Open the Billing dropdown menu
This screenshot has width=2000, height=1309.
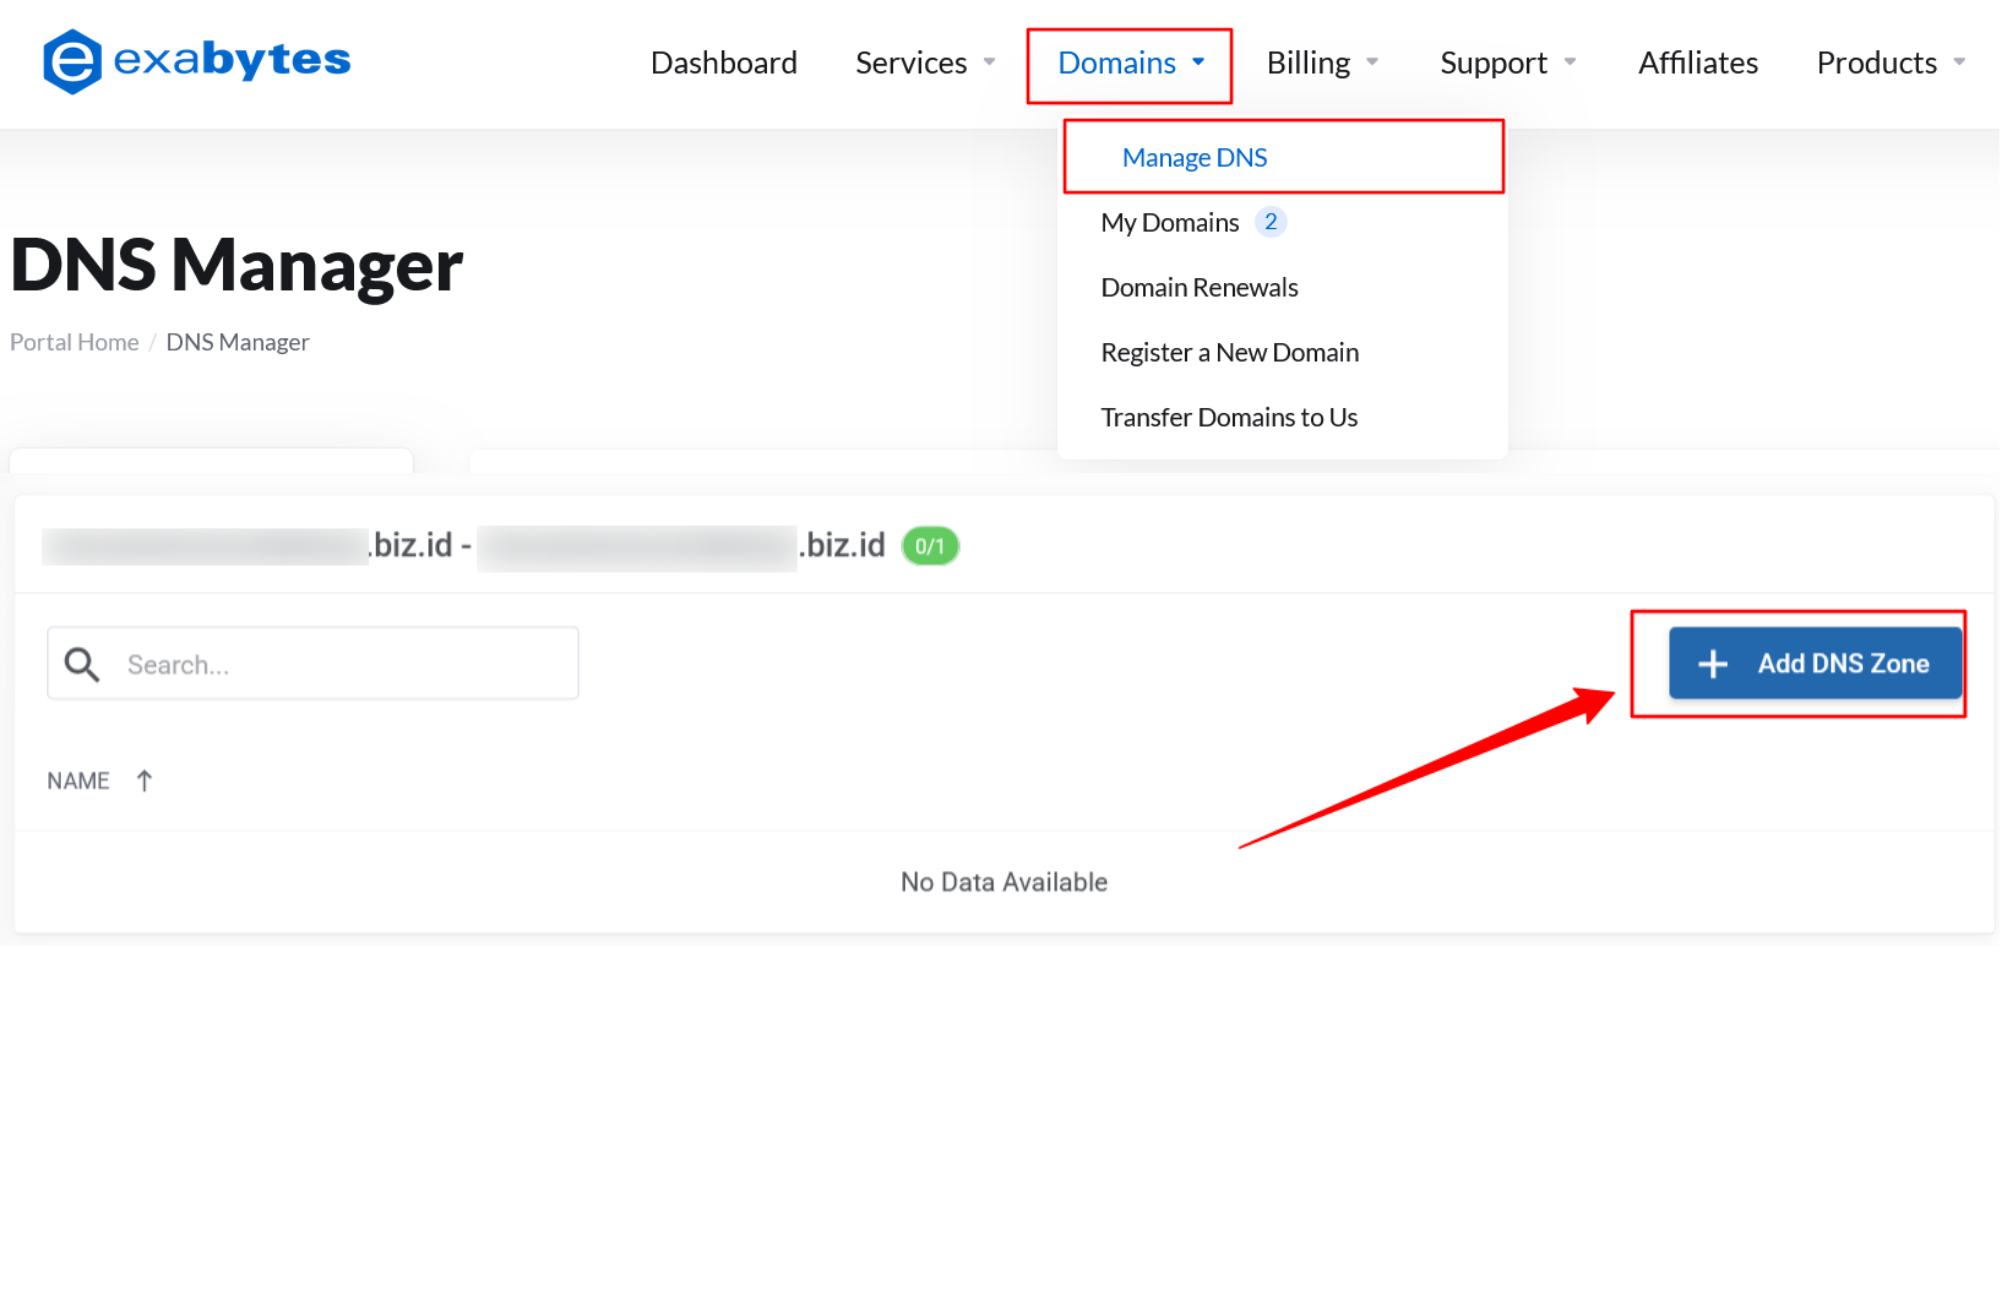[1322, 63]
